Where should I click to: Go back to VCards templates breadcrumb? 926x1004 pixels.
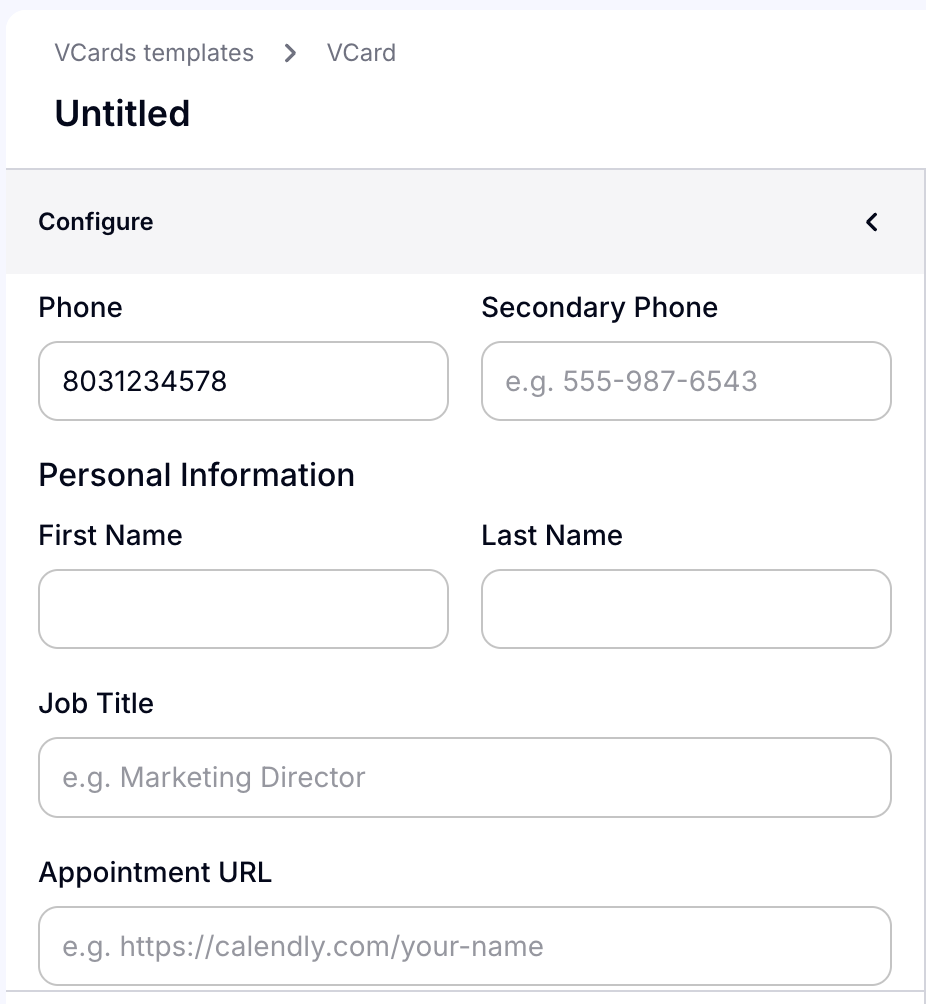(154, 53)
